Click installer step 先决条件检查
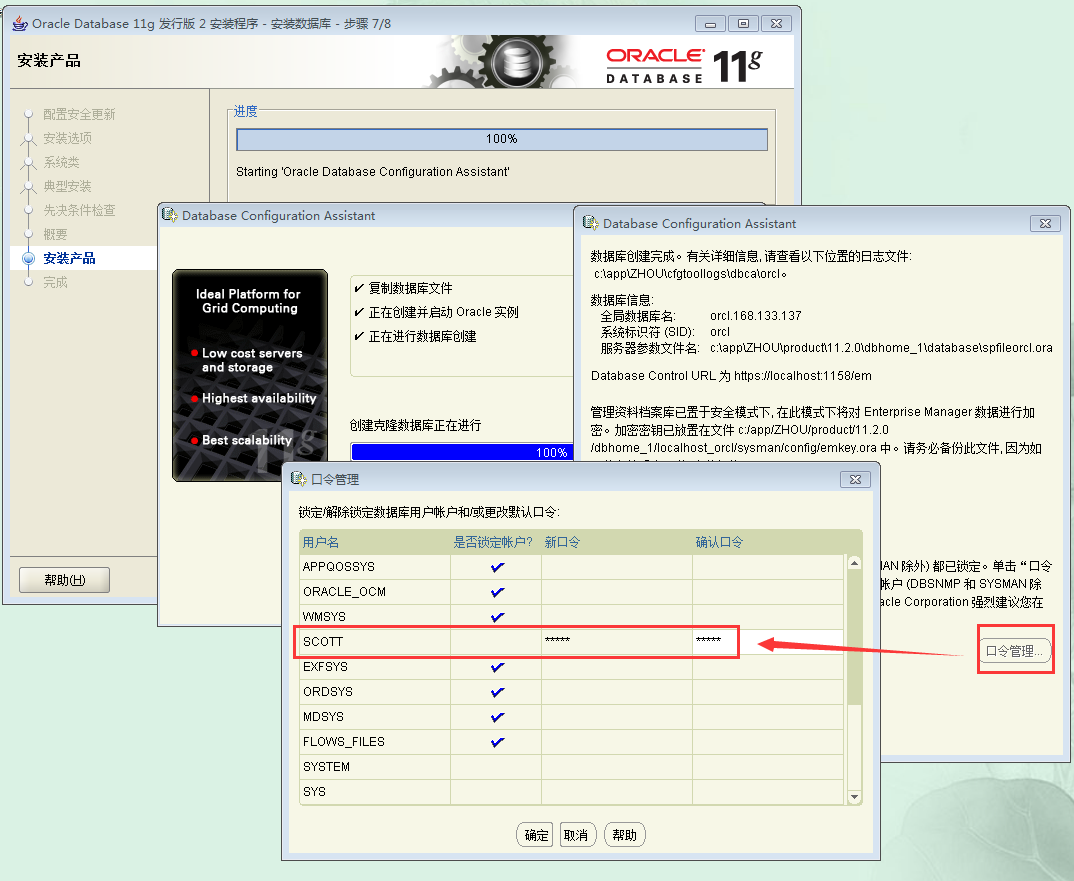1074x881 pixels. coord(79,210)
